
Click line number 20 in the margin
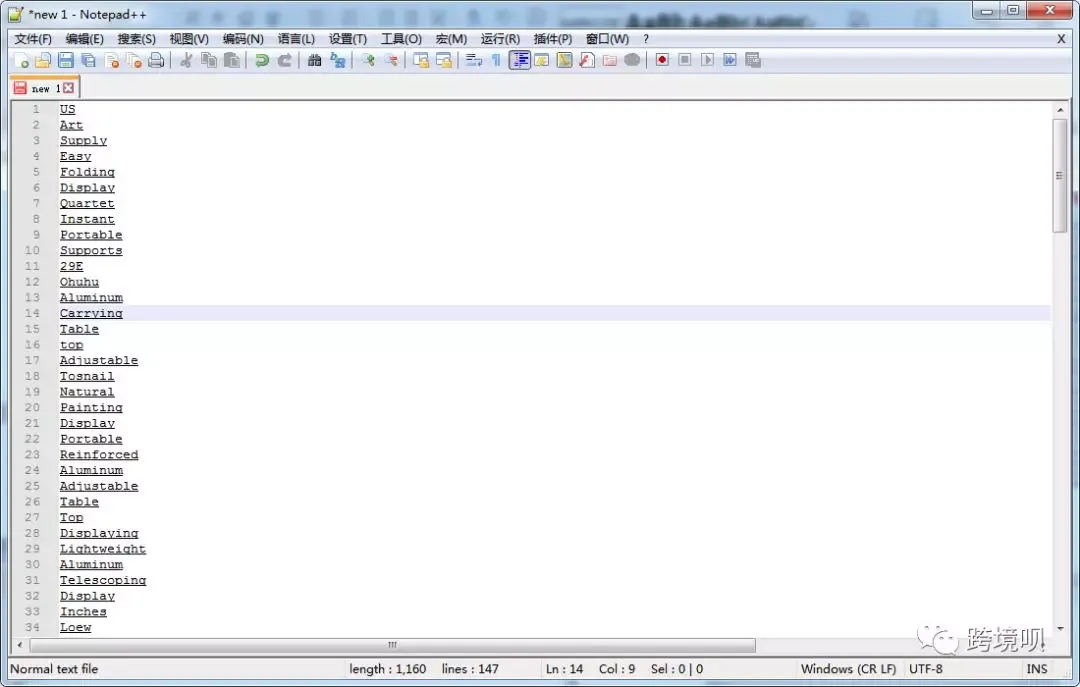coord(32,407)
